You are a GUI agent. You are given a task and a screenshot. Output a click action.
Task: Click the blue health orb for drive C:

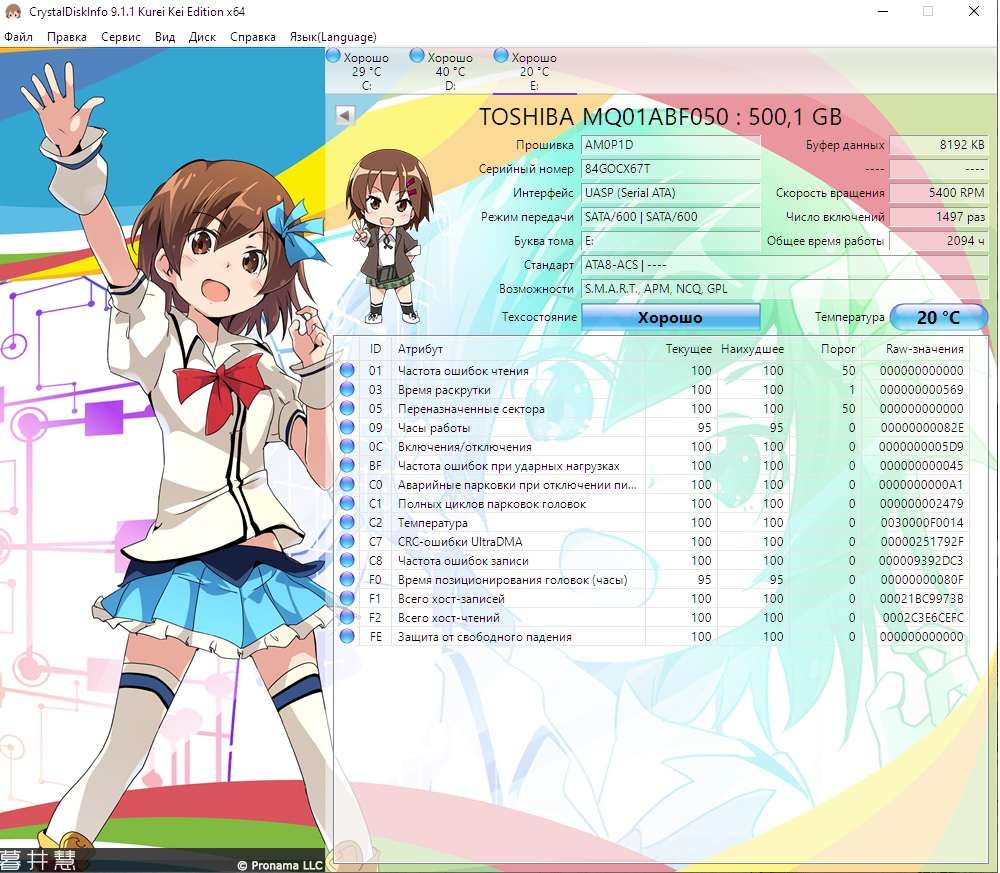(333, 56)
